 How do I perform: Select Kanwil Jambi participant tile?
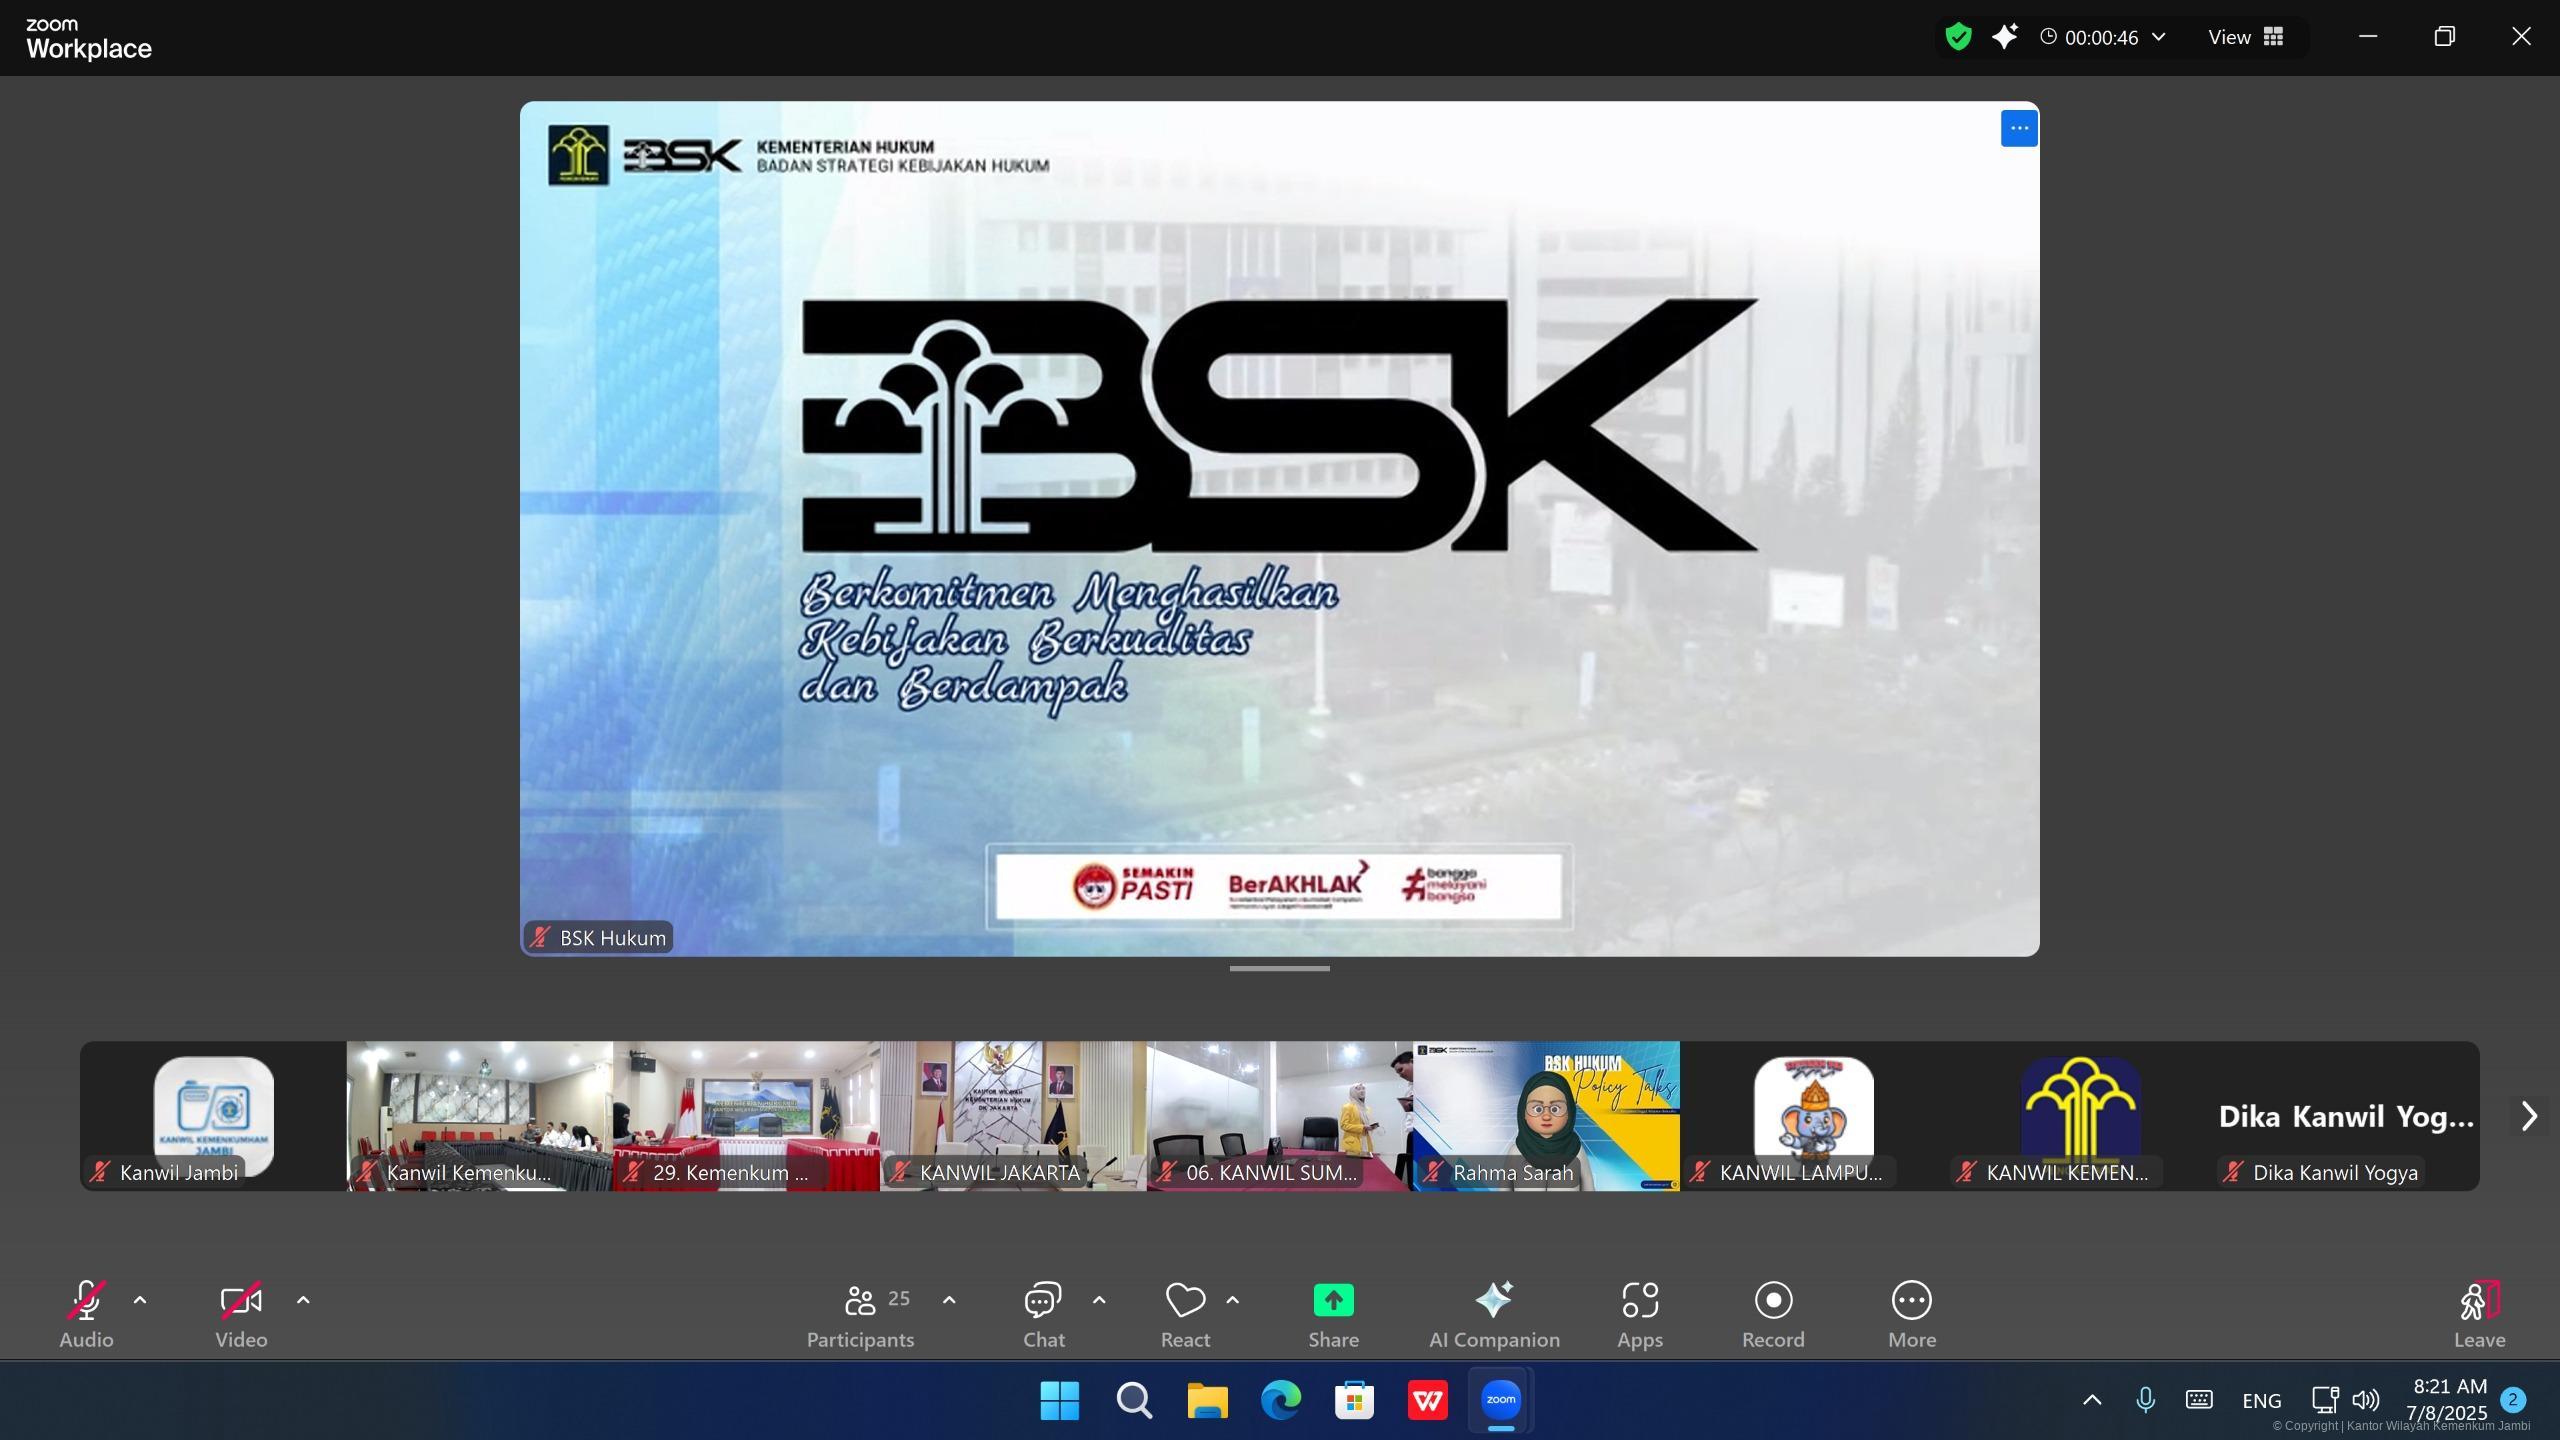point(213,1116)
